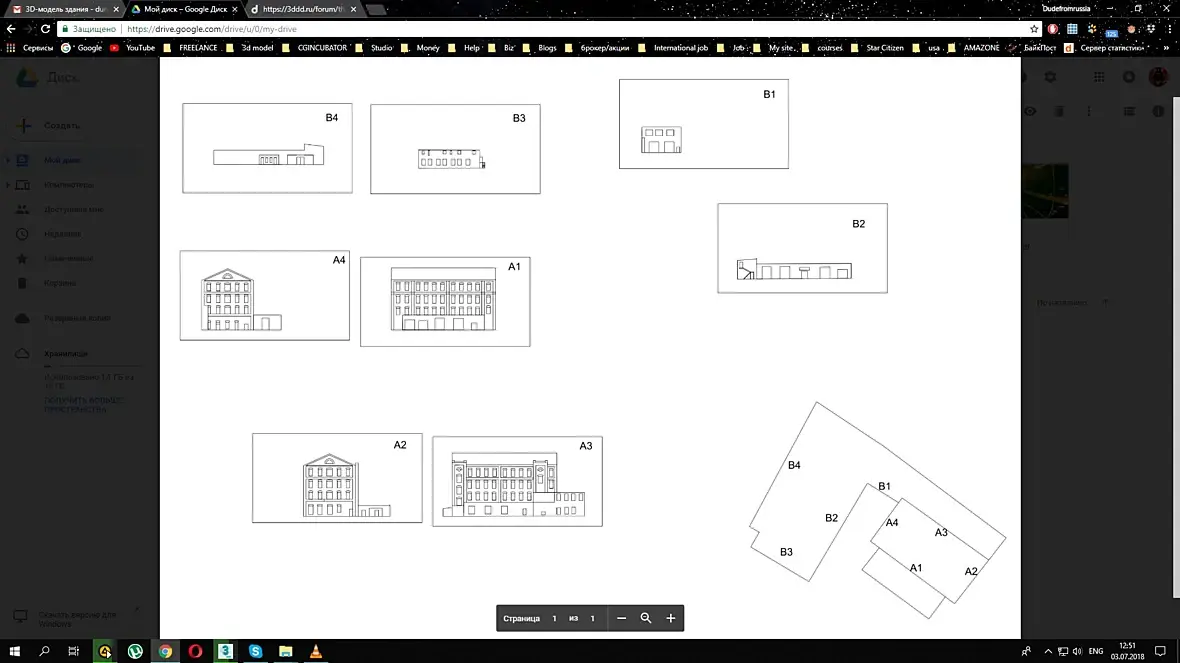1180x663 pixels.
Task: Open the БайкПост bookmark
Action: [x=1033, y=47]
